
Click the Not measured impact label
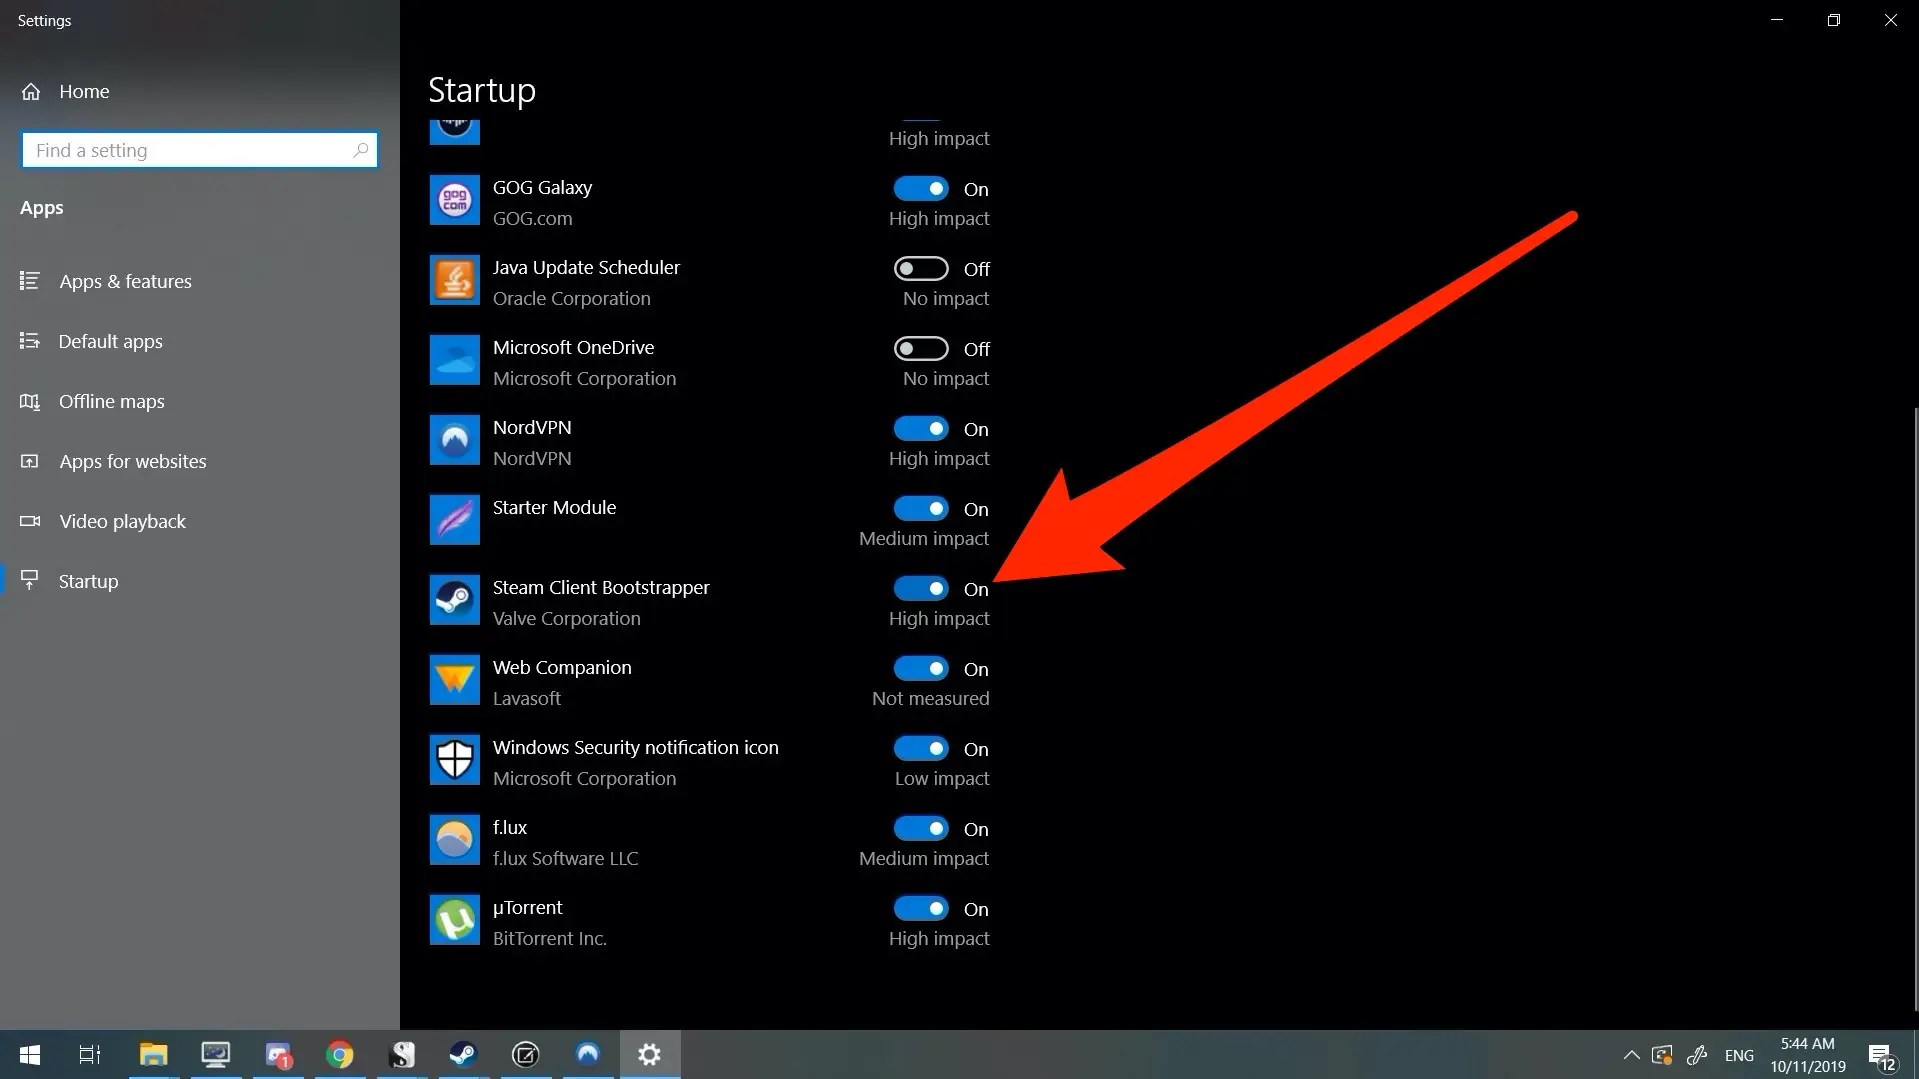930,698
